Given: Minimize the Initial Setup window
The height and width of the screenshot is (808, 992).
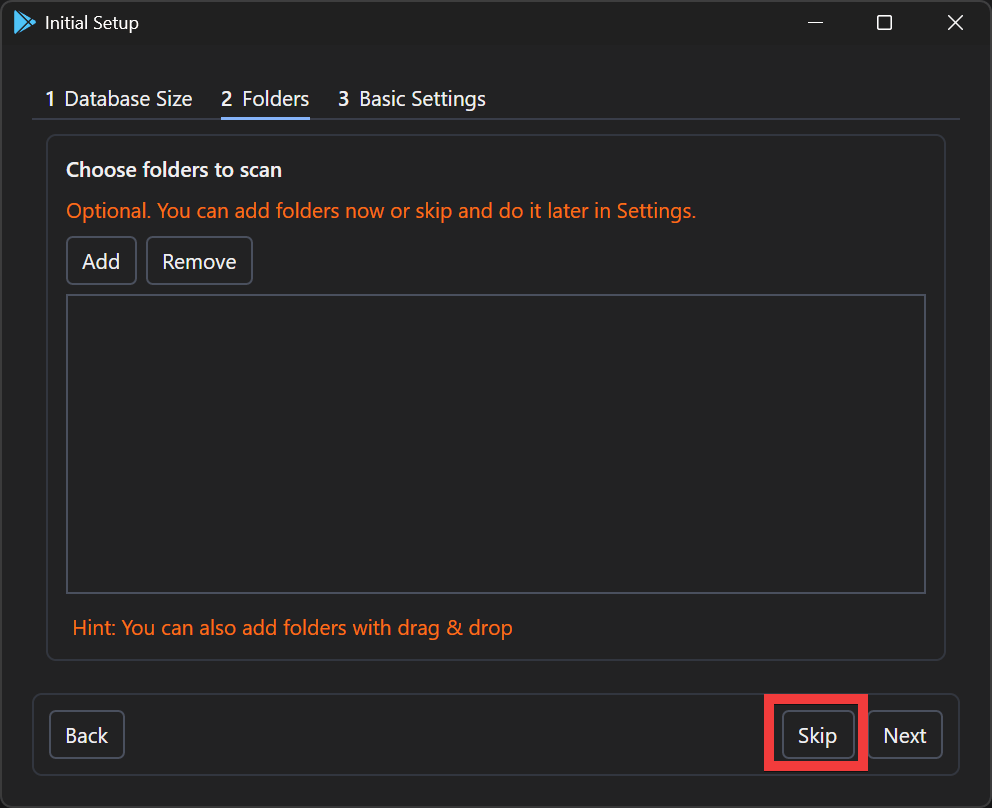Looking at the screenshot, I should click(816, 23).
